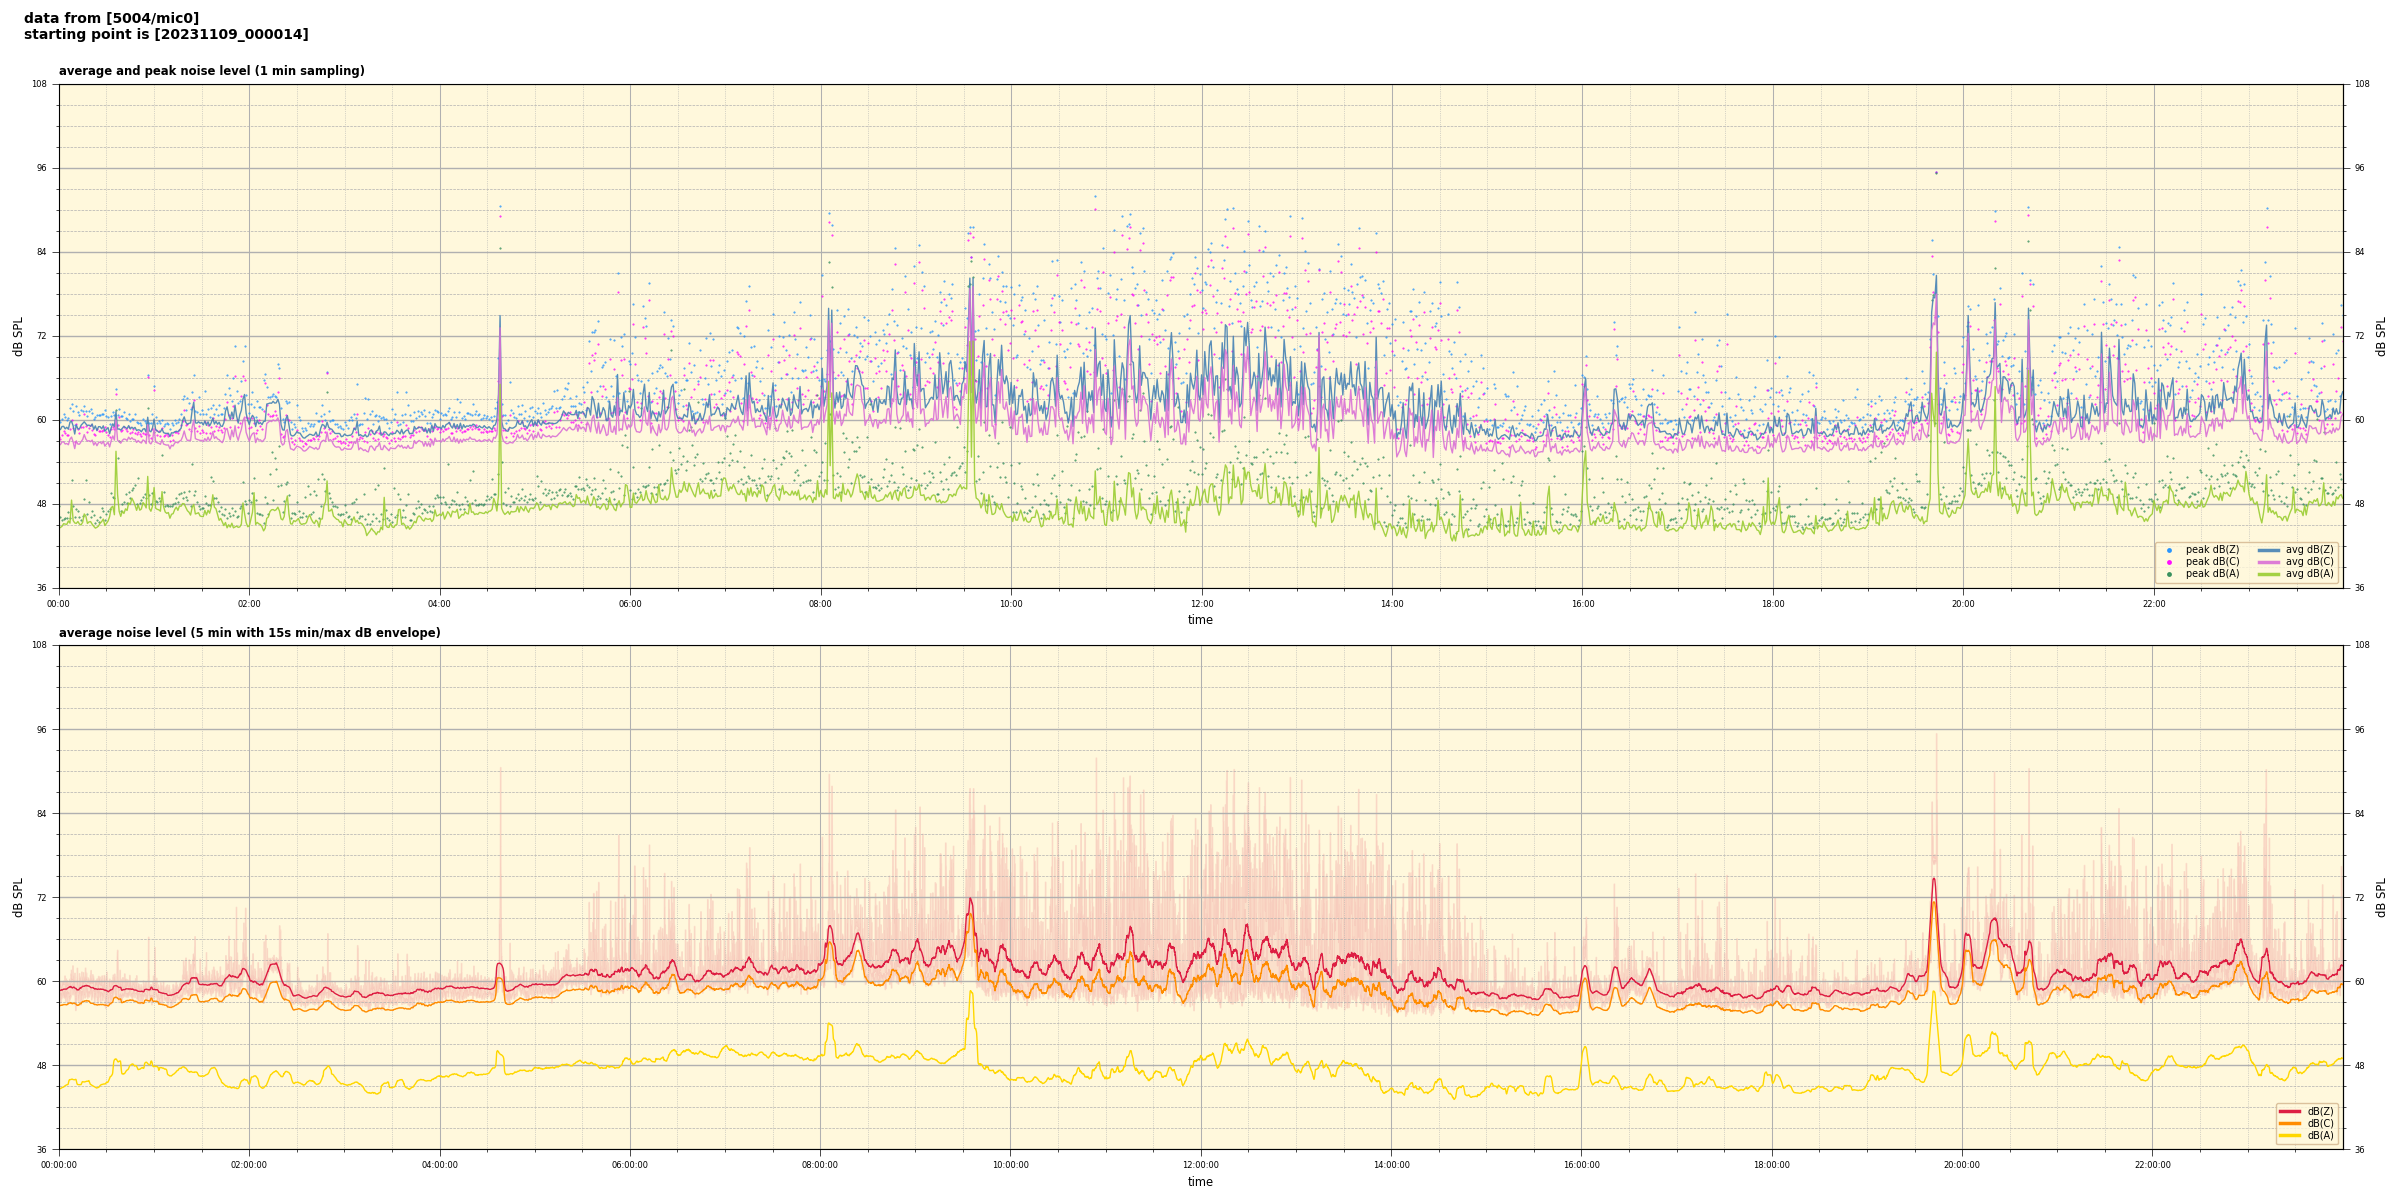
Task: Click the 08:00:00 tick on bottom chart axis
Action: (x=820, y=1165)
